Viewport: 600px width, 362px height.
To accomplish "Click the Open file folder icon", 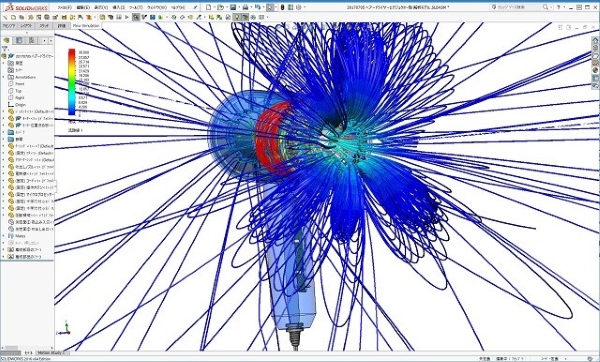I will (220, 7).
